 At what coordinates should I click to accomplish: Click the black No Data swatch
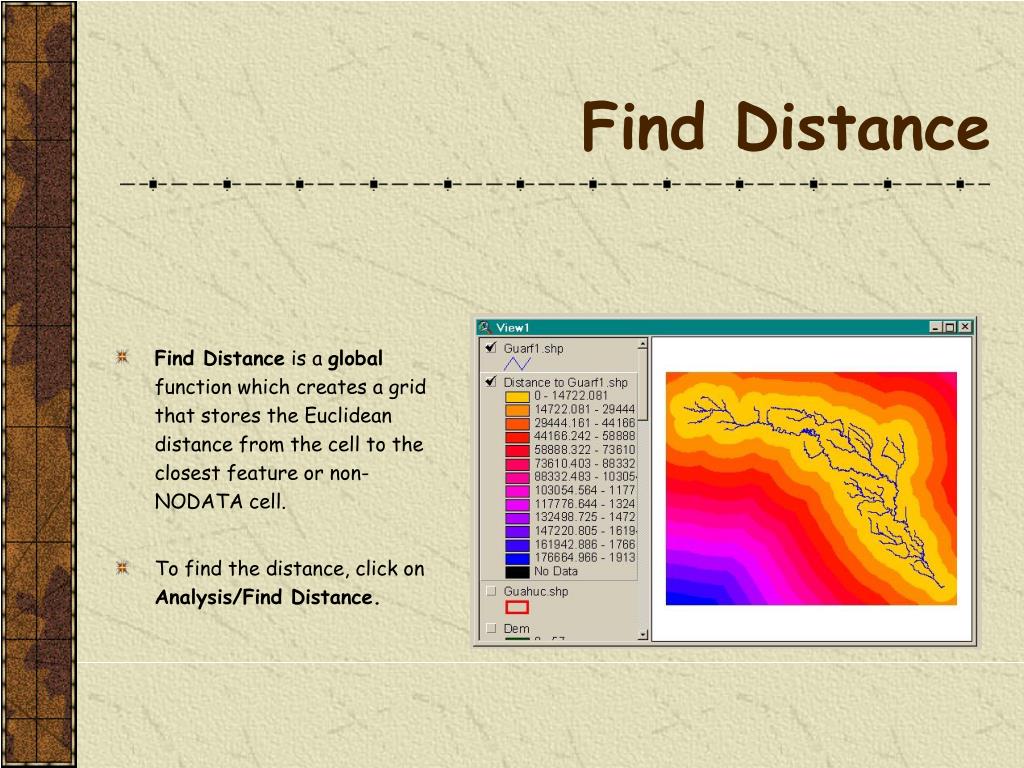click(x=517, y=571)
